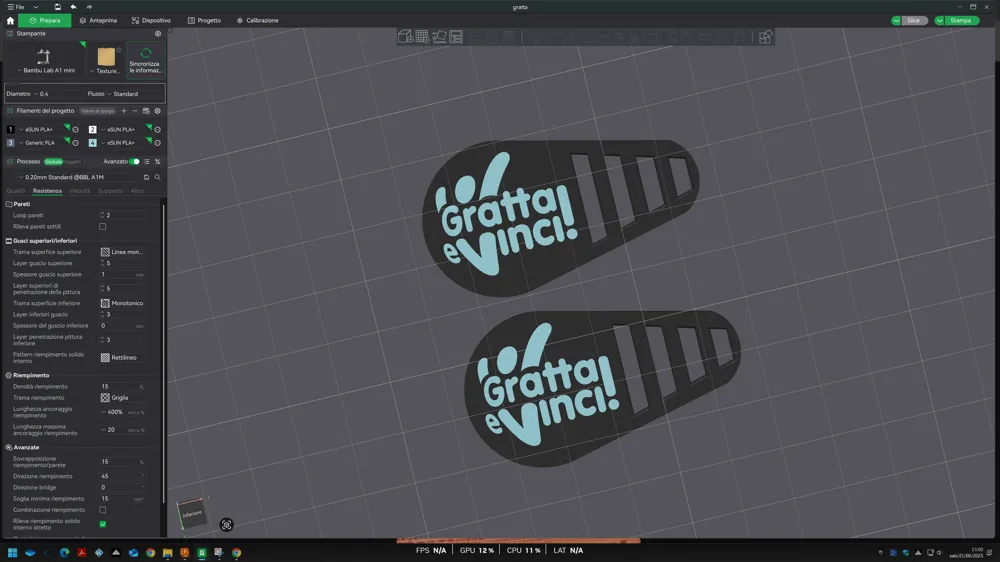
Task: Click the view orientation cube labeled inferiore
Action: click(192, 514)
